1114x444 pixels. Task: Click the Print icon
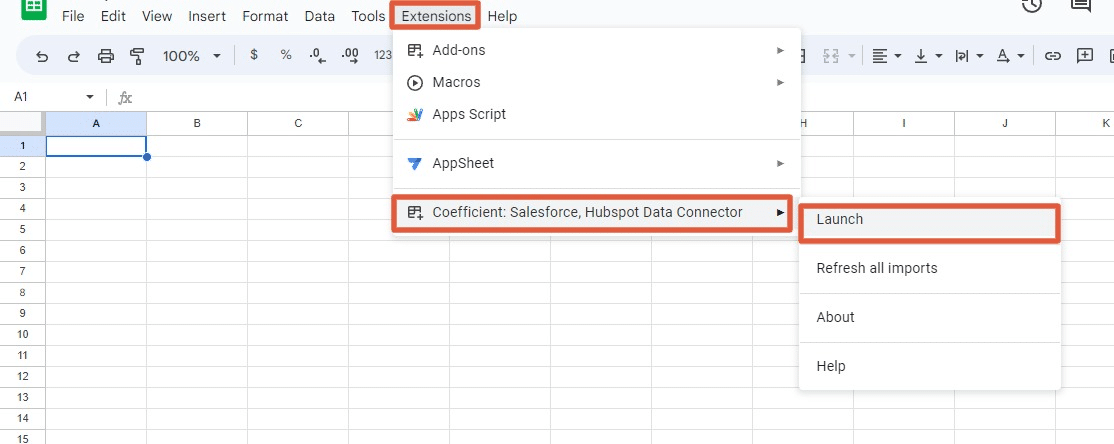coord(105,56)
